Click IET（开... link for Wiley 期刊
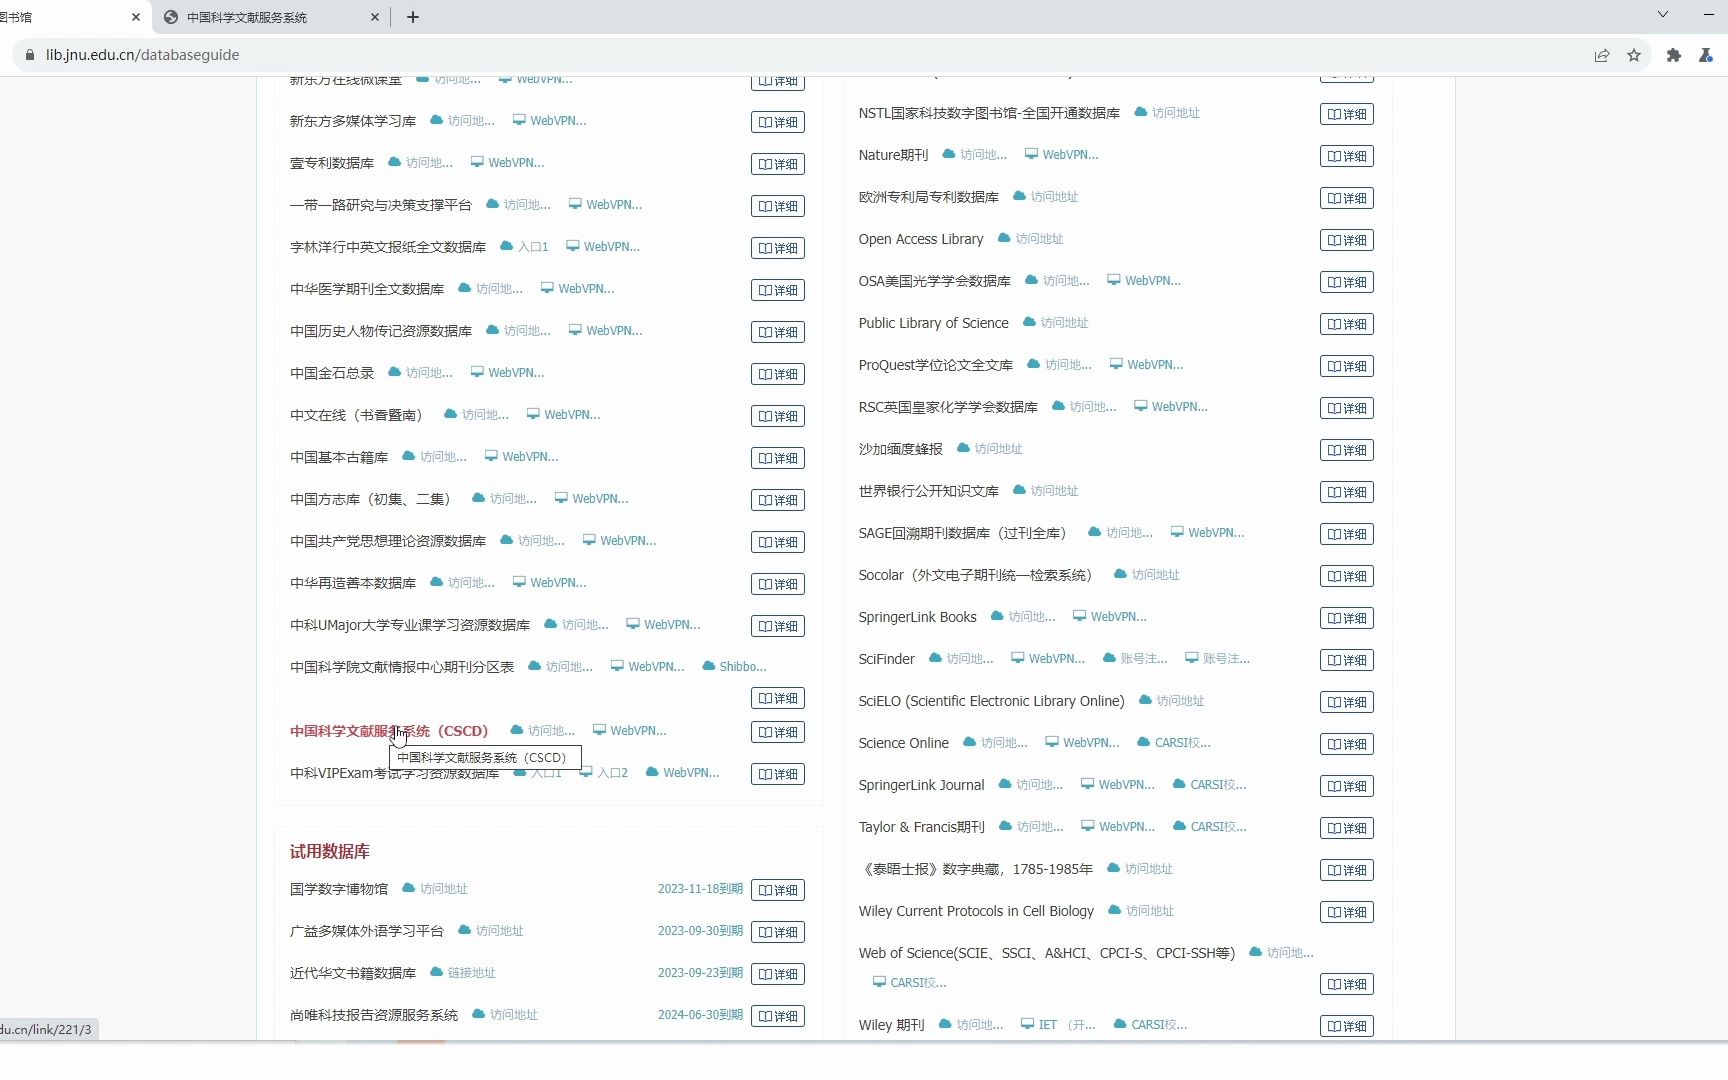Image resolution: width=1728 pixels, height=1080 pixels. tap(1058, 1025)
